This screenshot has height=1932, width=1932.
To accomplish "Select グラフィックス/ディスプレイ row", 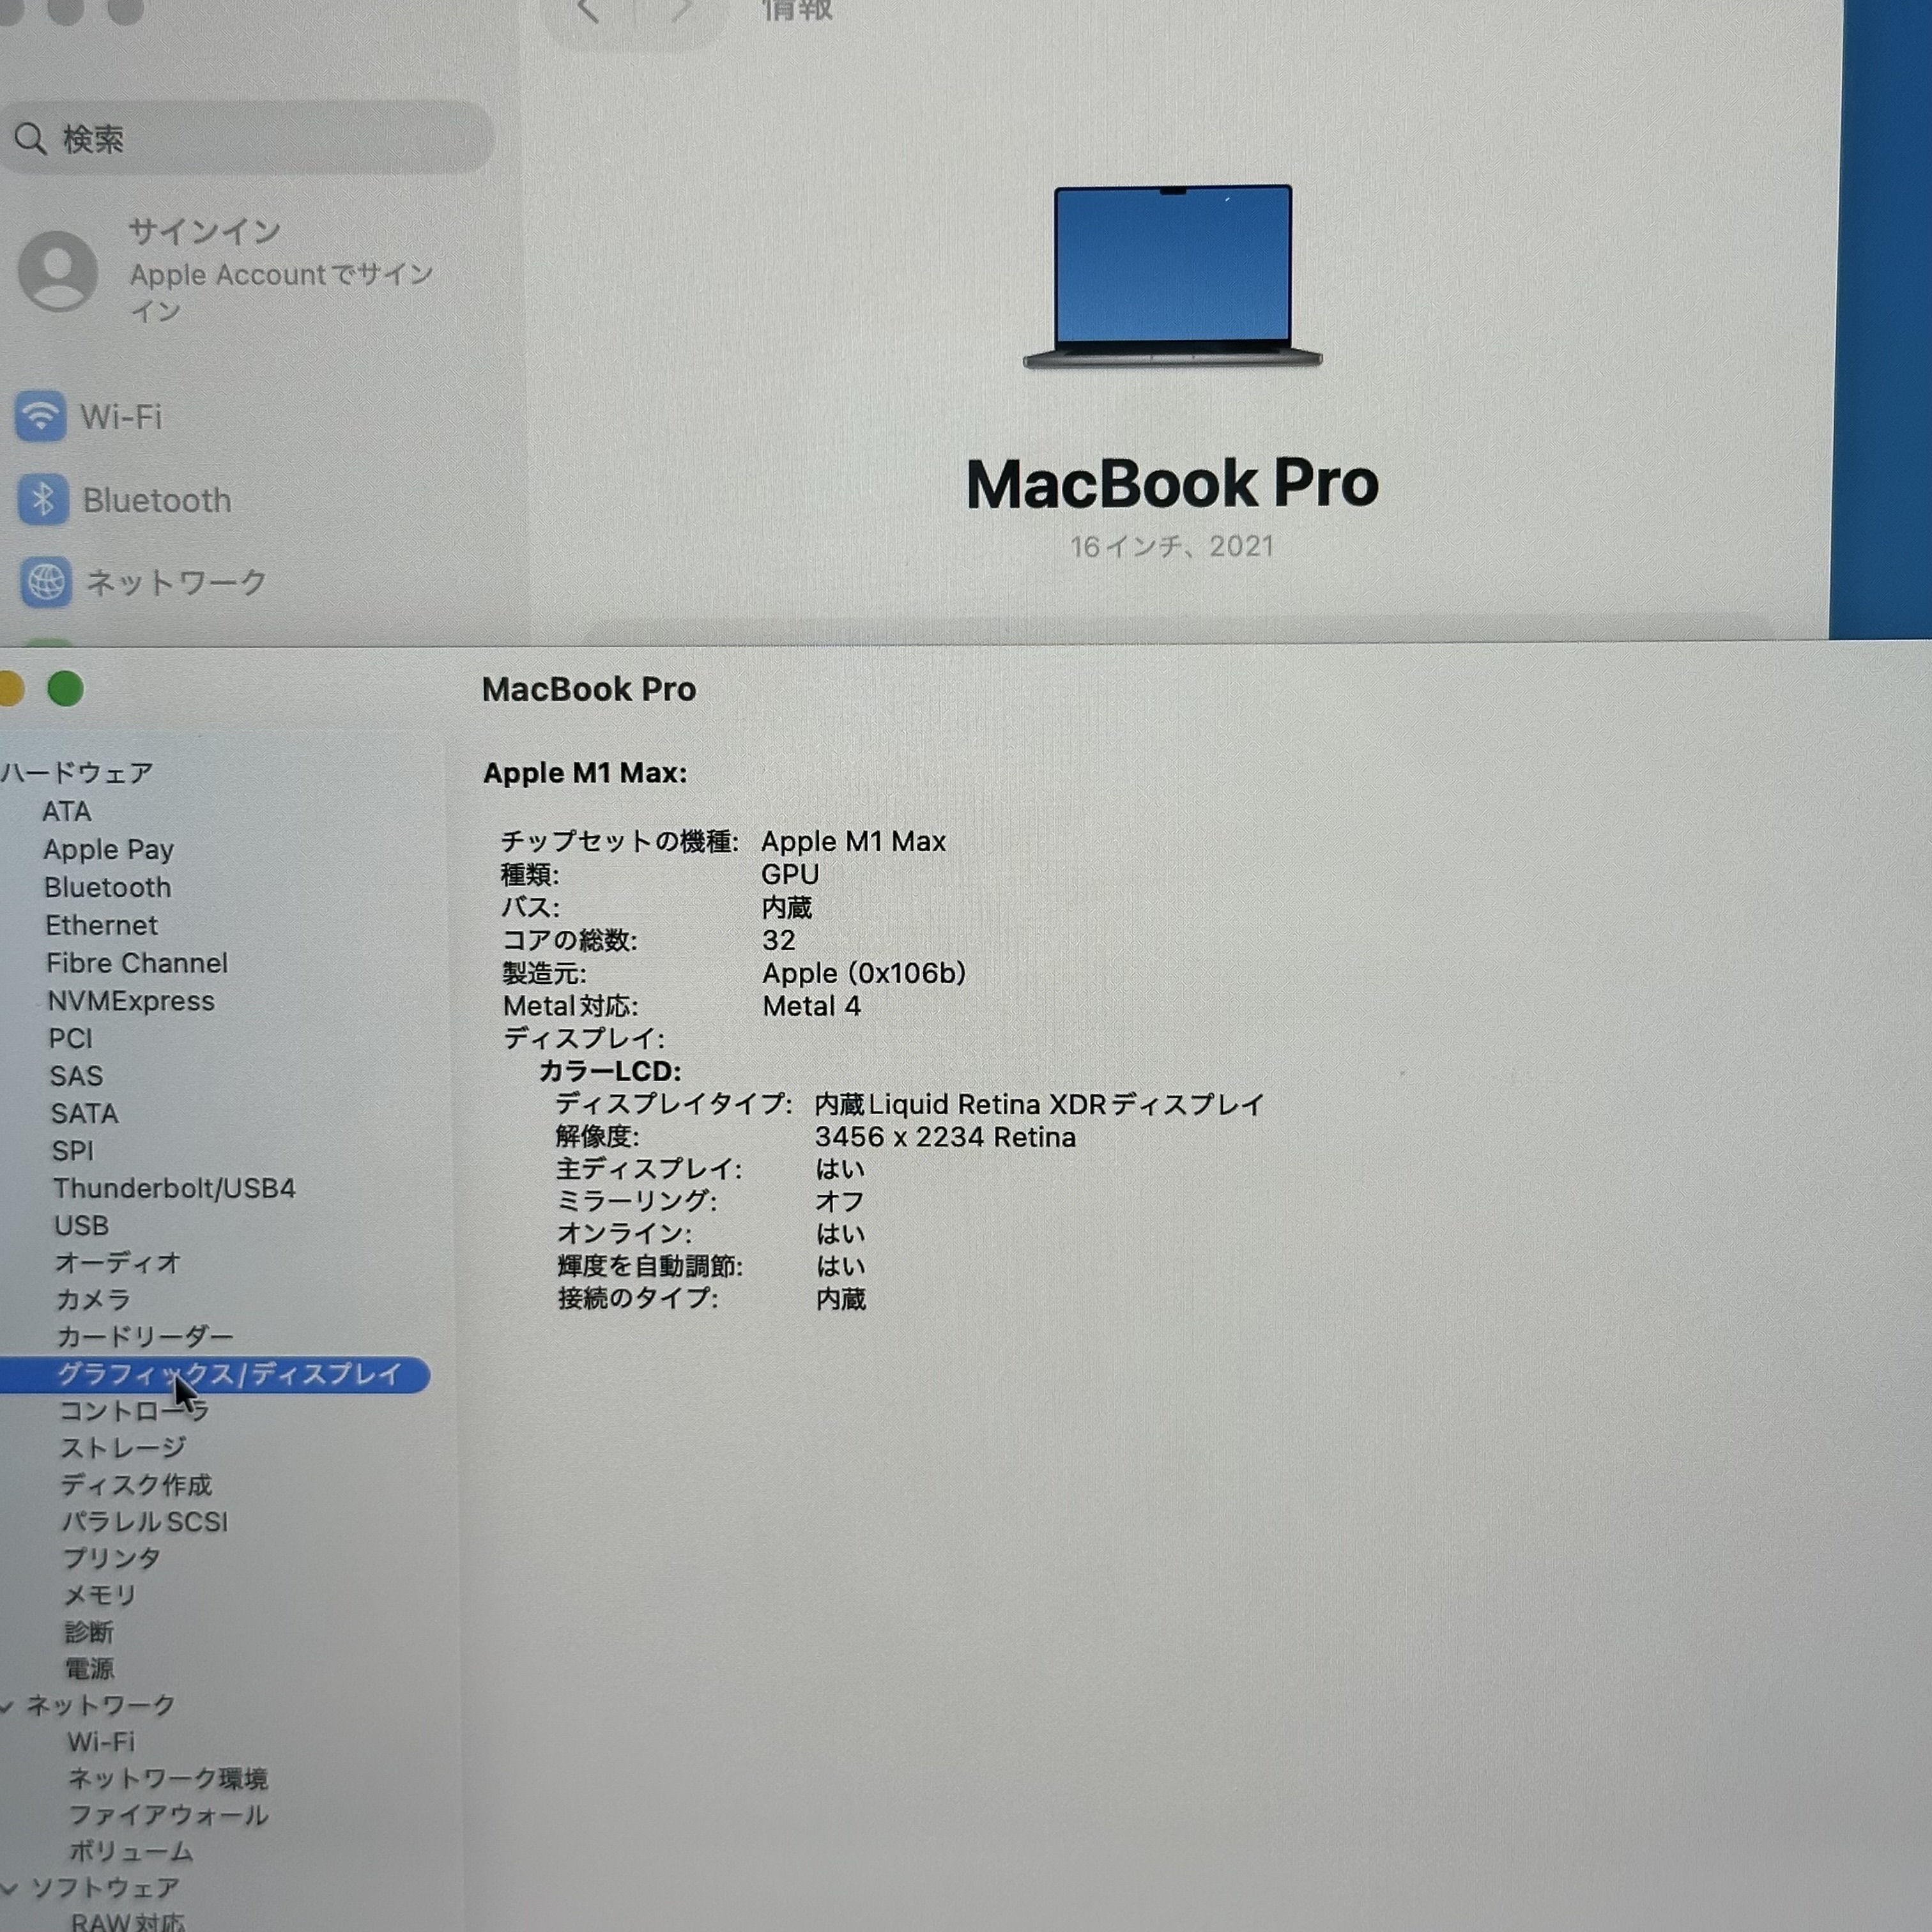I will (x=215, y=1374).
